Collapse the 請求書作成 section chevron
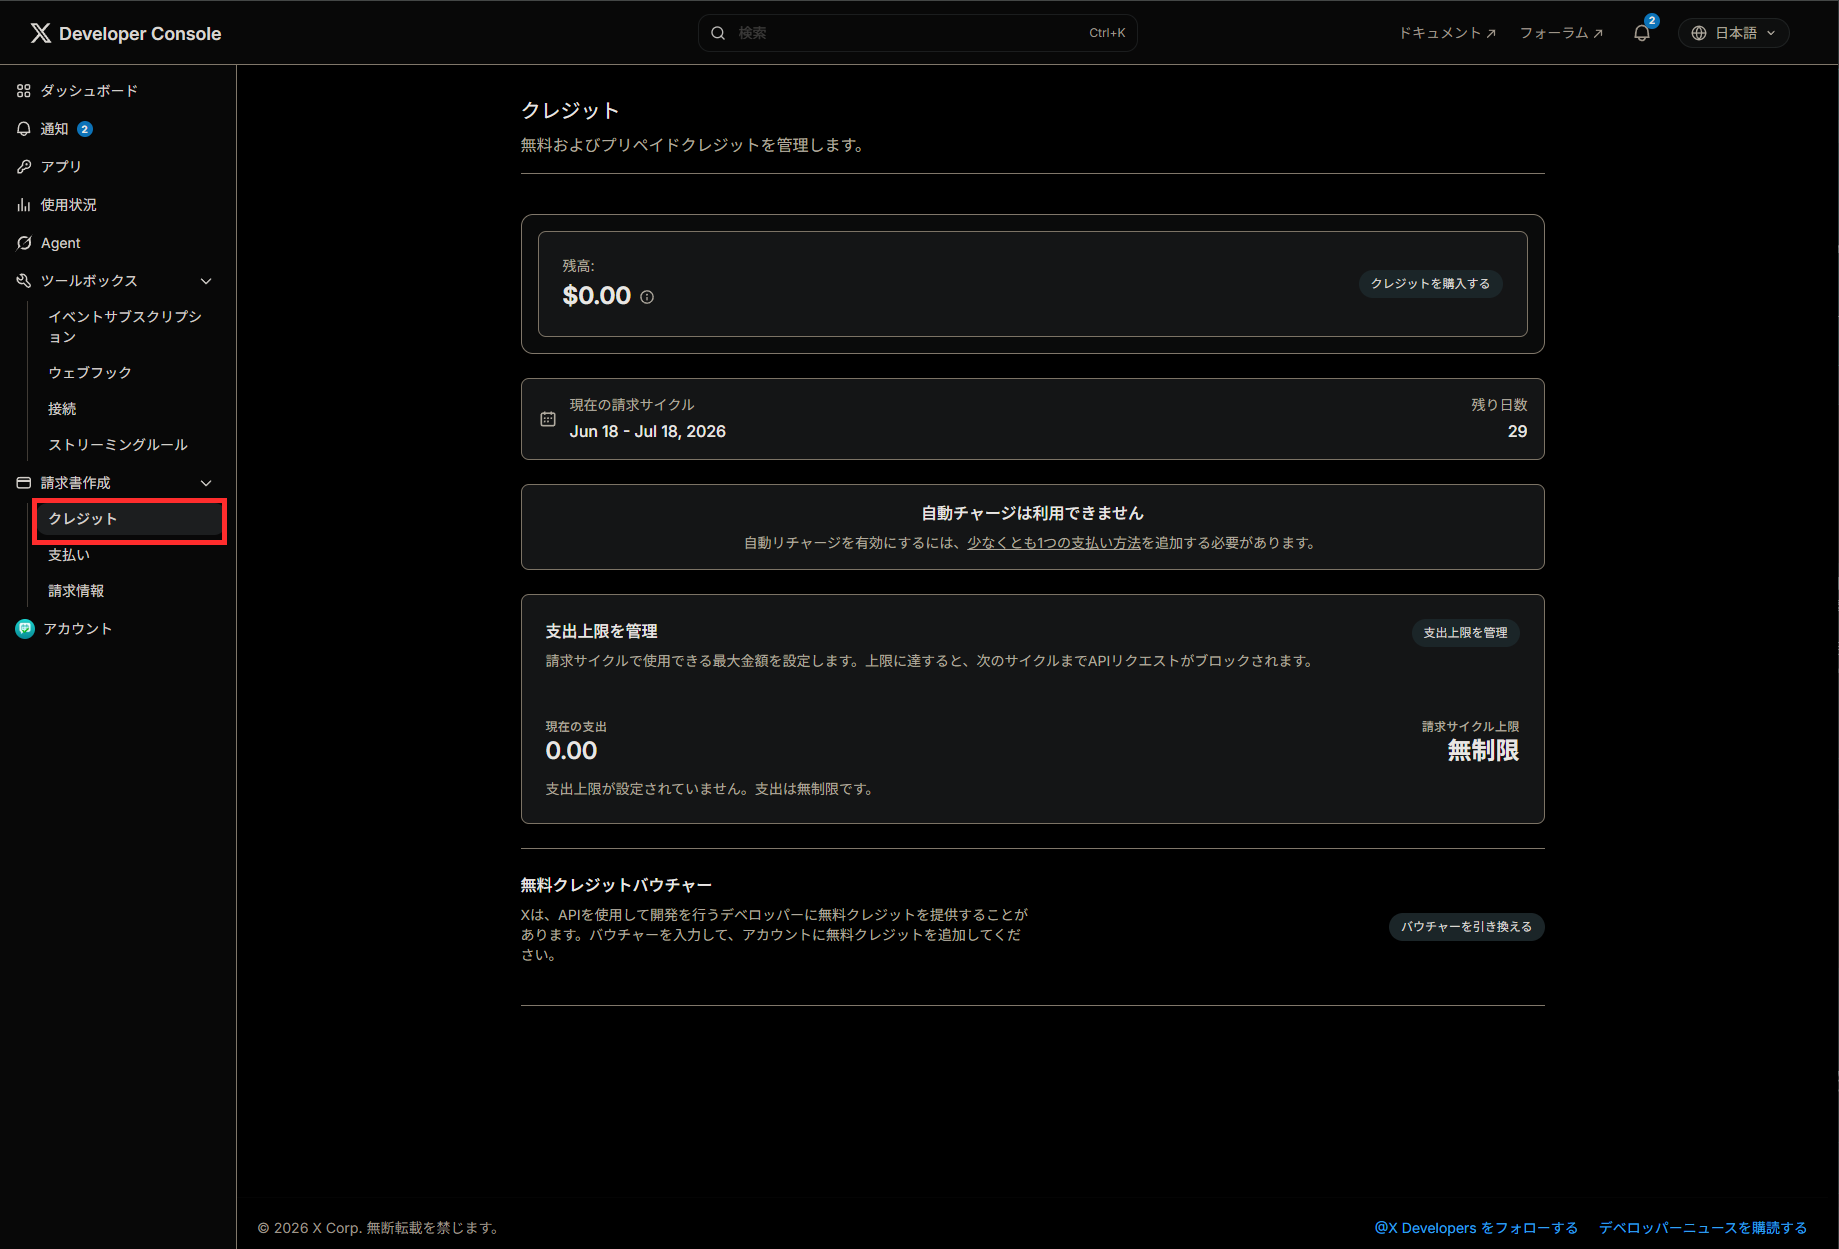 (x=206, y=483)
